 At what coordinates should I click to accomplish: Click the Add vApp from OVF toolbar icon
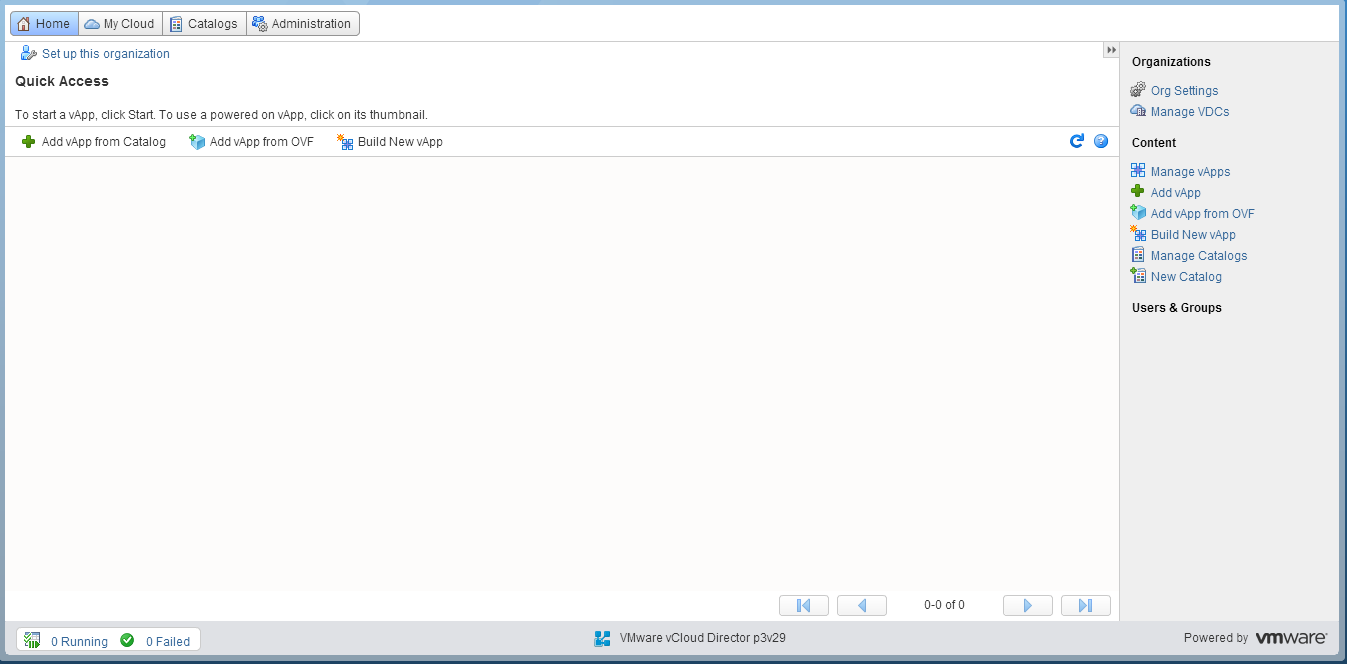(x=197, y=142)
